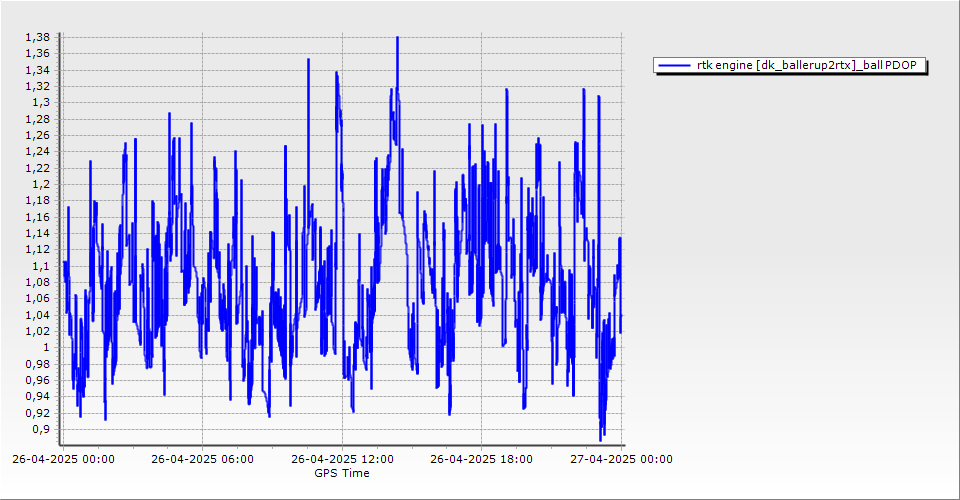The height and width of the screenshot is (500, 960).
Task: Click the 1,06 y-axis label
Action: pos(37,299)
